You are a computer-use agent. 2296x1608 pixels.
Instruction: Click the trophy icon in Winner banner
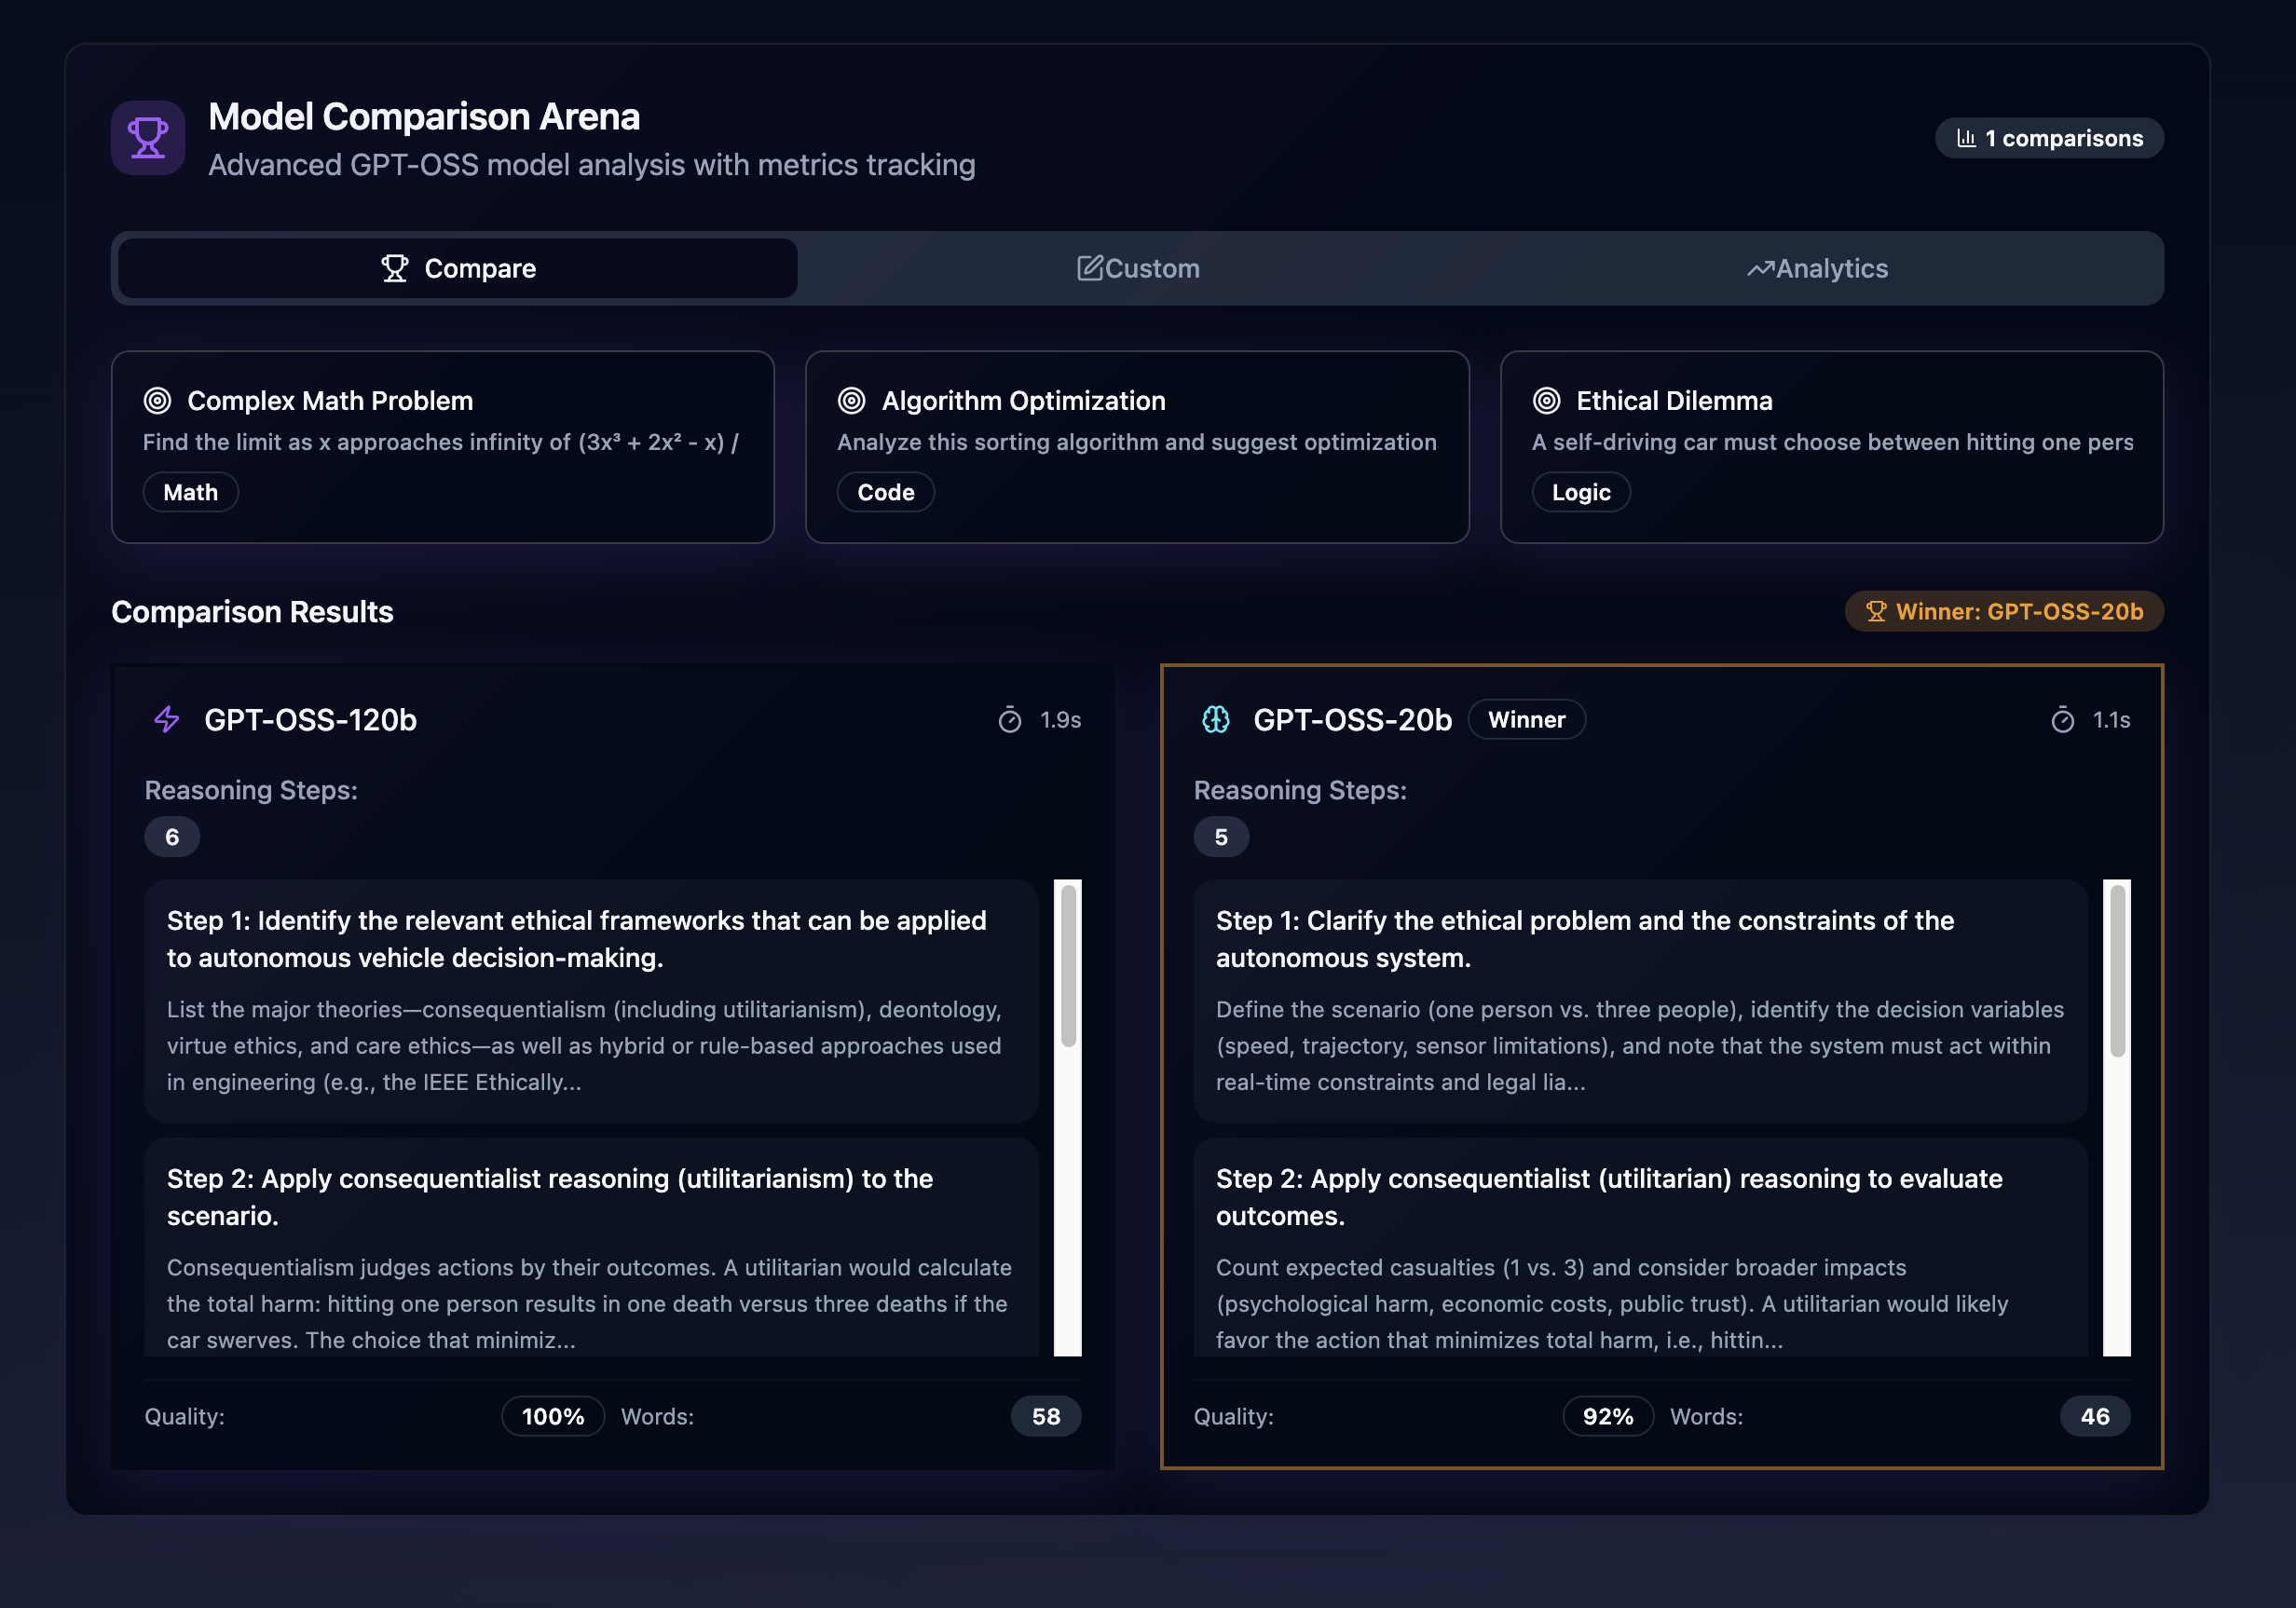coord(1876,611)
